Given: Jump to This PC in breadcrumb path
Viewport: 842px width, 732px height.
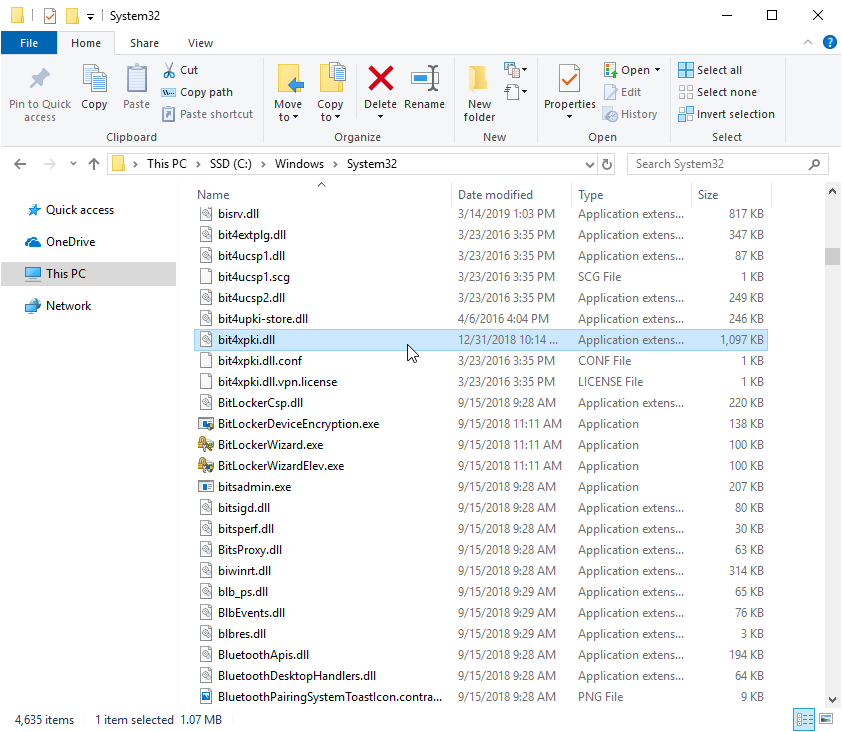Looking at the screenshot, I should 166,164.
